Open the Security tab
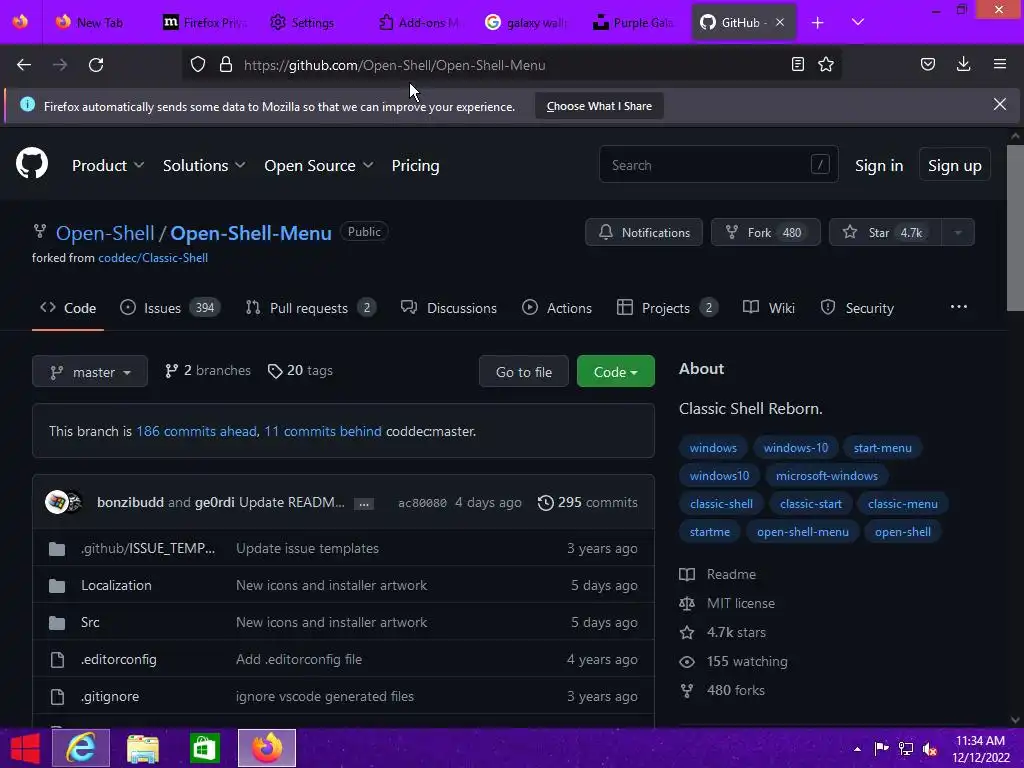Image resolution: width=1024 pixels, height=768 pixels. click(857, 308)
